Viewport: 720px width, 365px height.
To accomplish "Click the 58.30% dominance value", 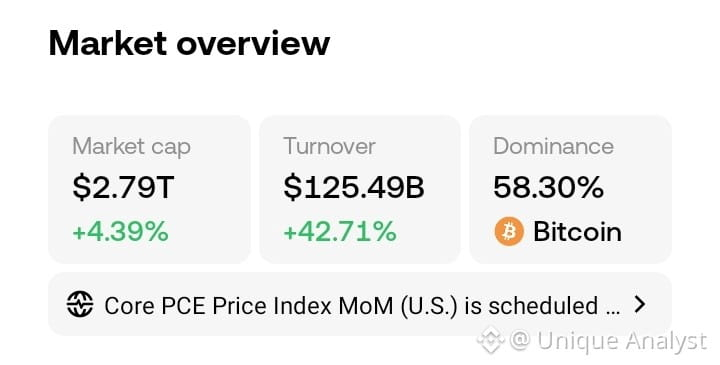I will point(548,187).
